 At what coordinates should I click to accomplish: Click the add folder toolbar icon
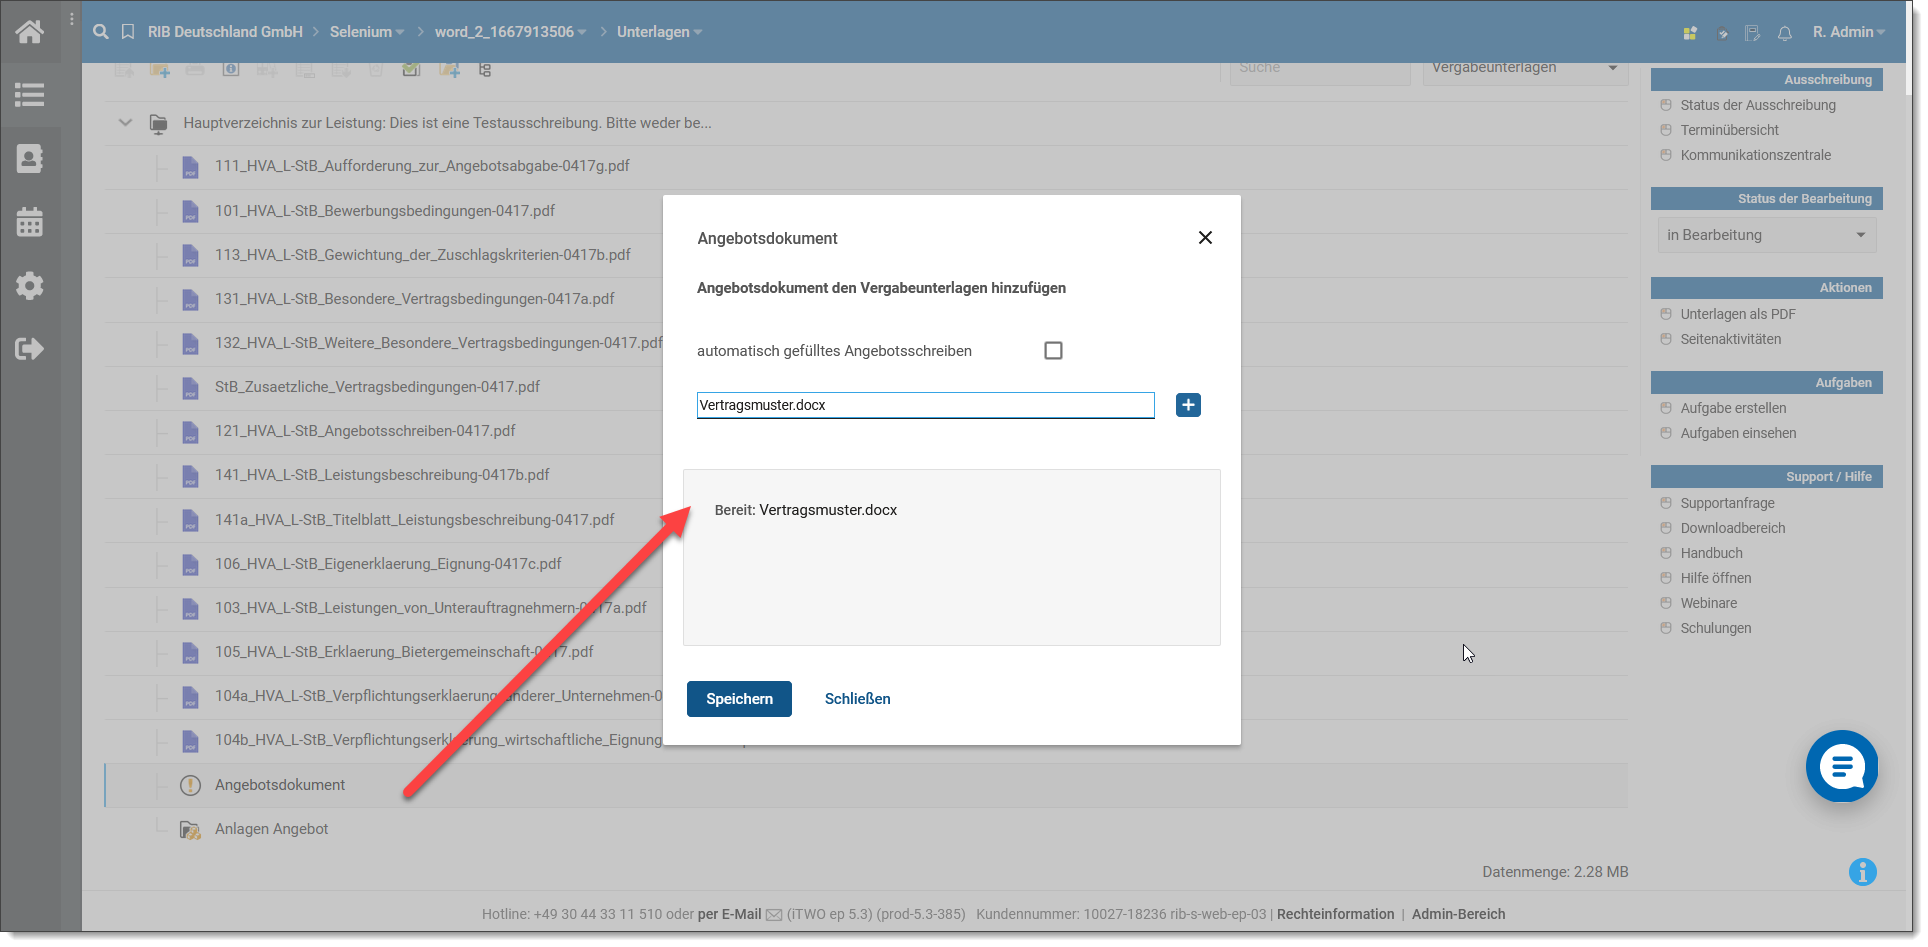click(159, 70)
